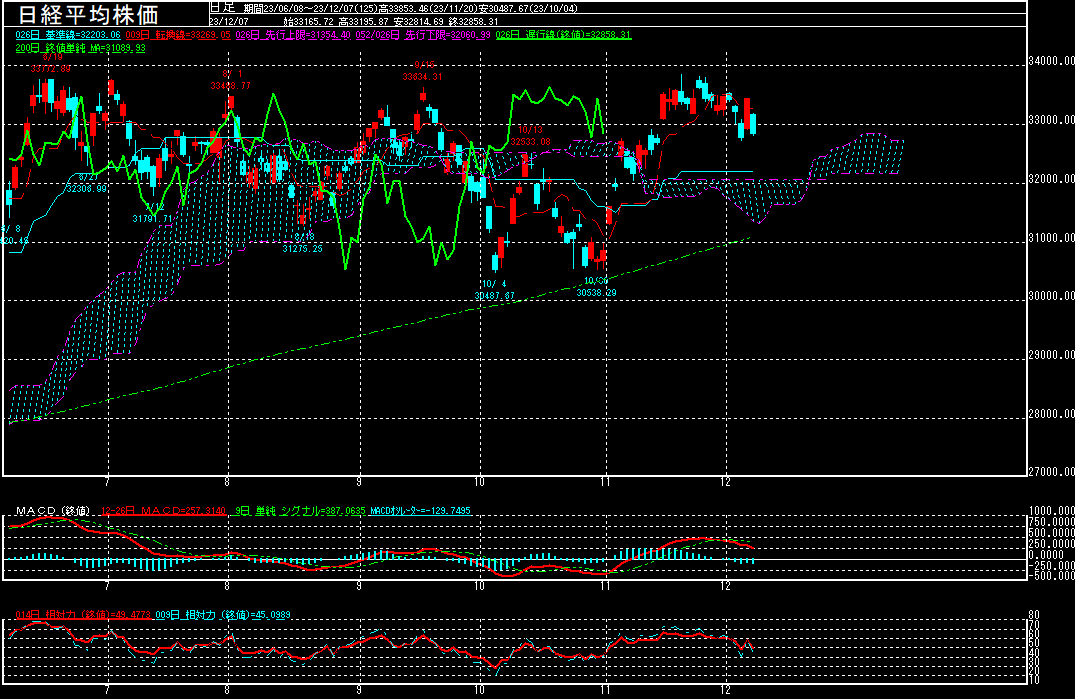
Task: Select the 12-26日 MACD=257.3140 legend
Action: tap(163, 511)
